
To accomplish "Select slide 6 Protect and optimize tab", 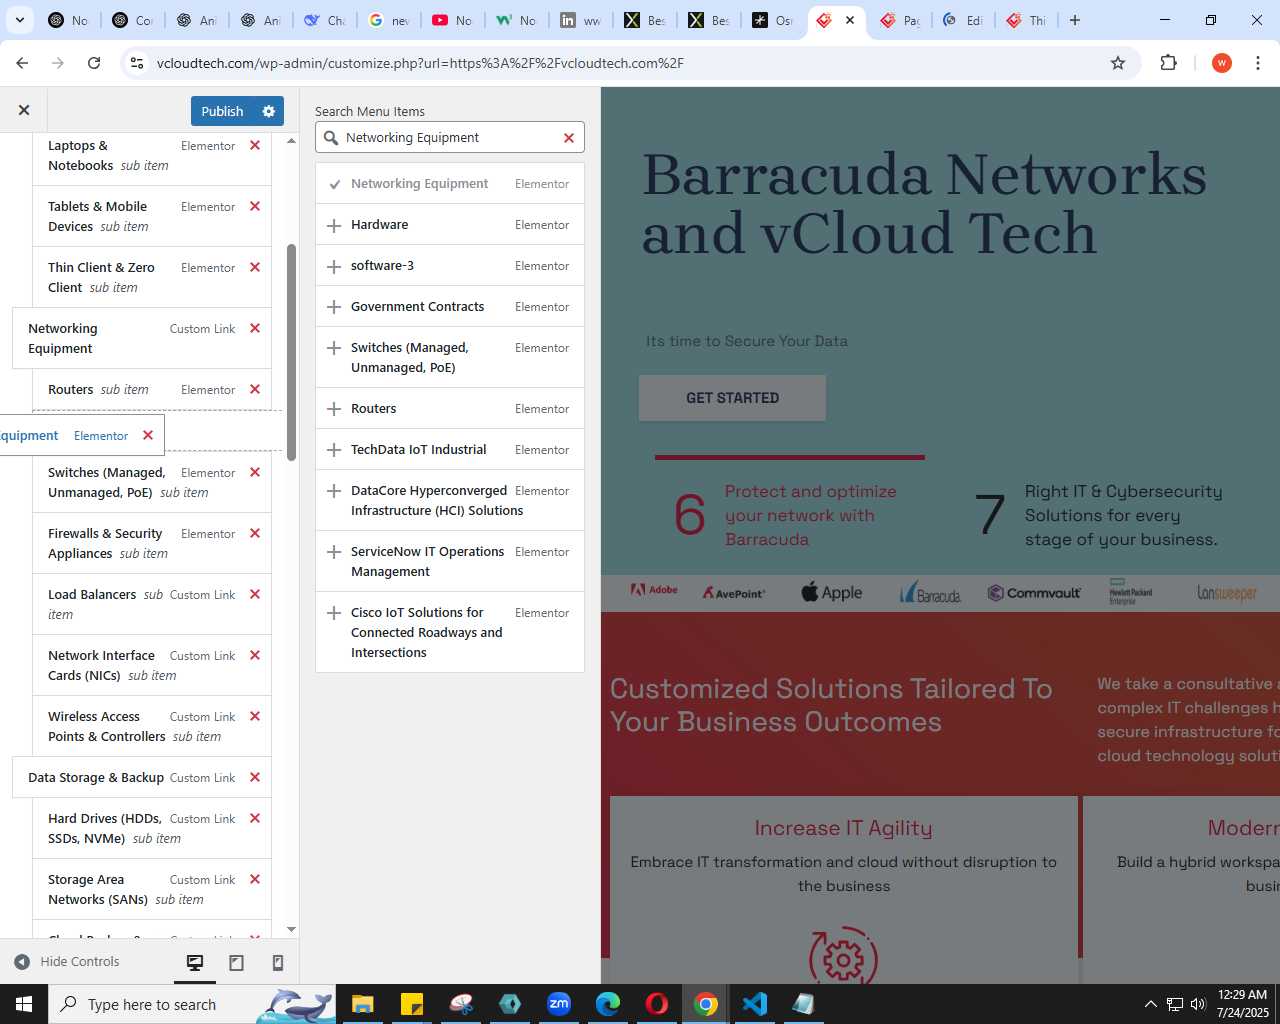I will 790,515.
